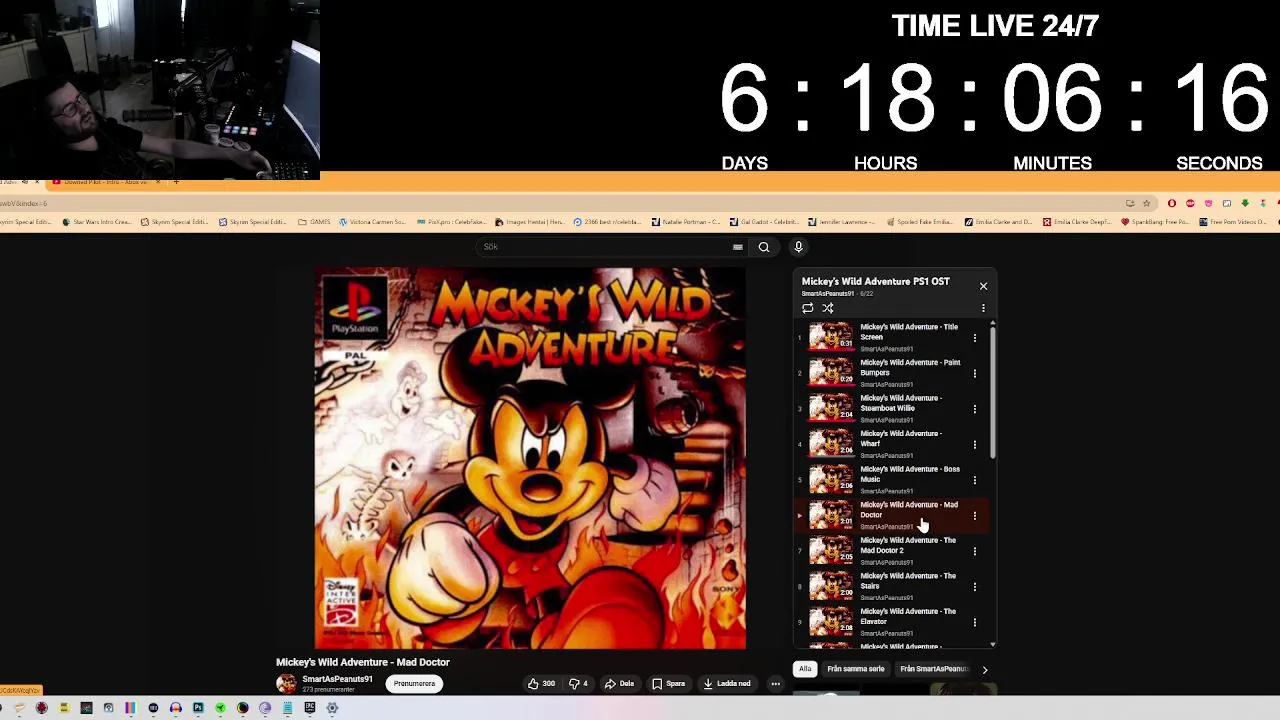Like the video with thumbs up
The width and height of the screenshot is (1280, 720).
click(542, 684)
